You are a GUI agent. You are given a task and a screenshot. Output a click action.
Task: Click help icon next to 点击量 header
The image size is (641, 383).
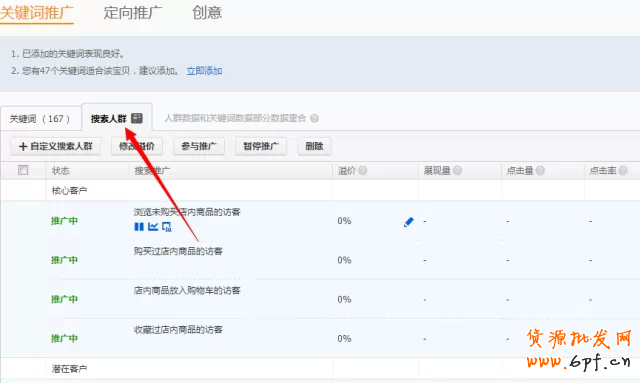pos(540,171)
